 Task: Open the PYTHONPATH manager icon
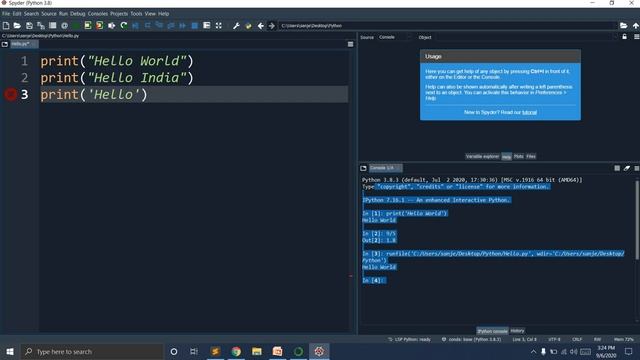pos(248,26)
